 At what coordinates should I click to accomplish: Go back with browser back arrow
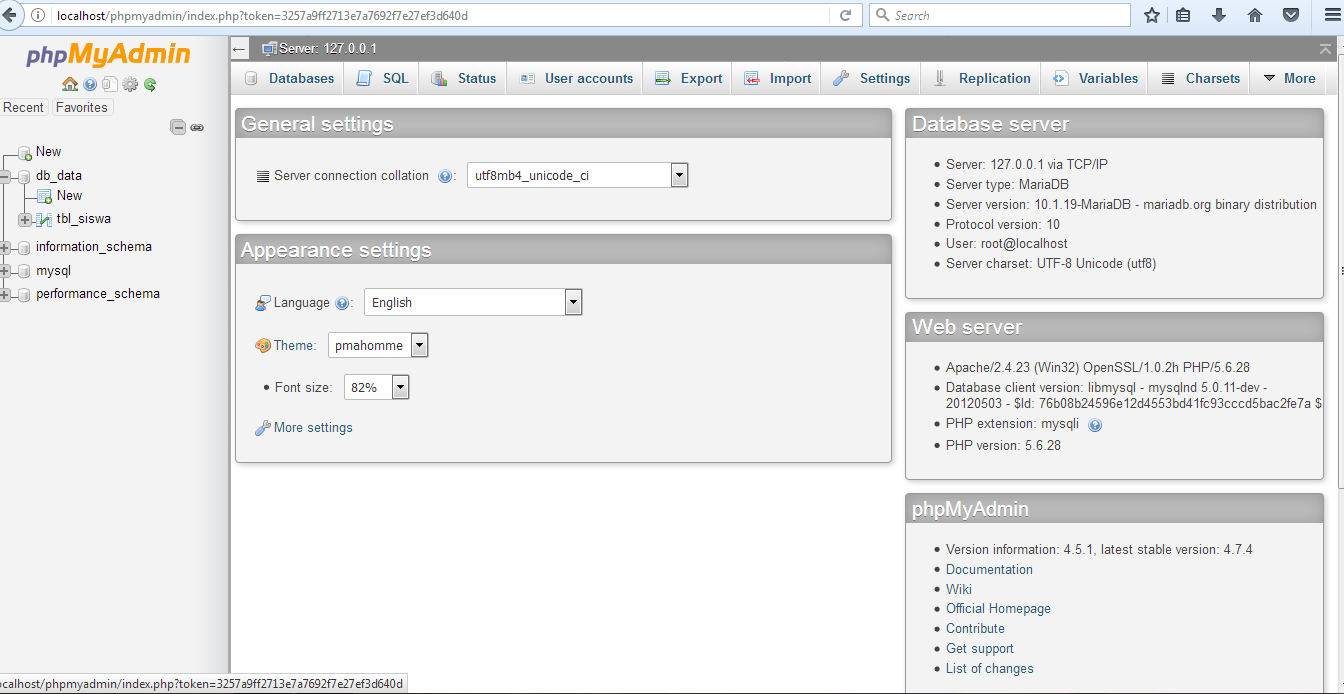[11, 15]
